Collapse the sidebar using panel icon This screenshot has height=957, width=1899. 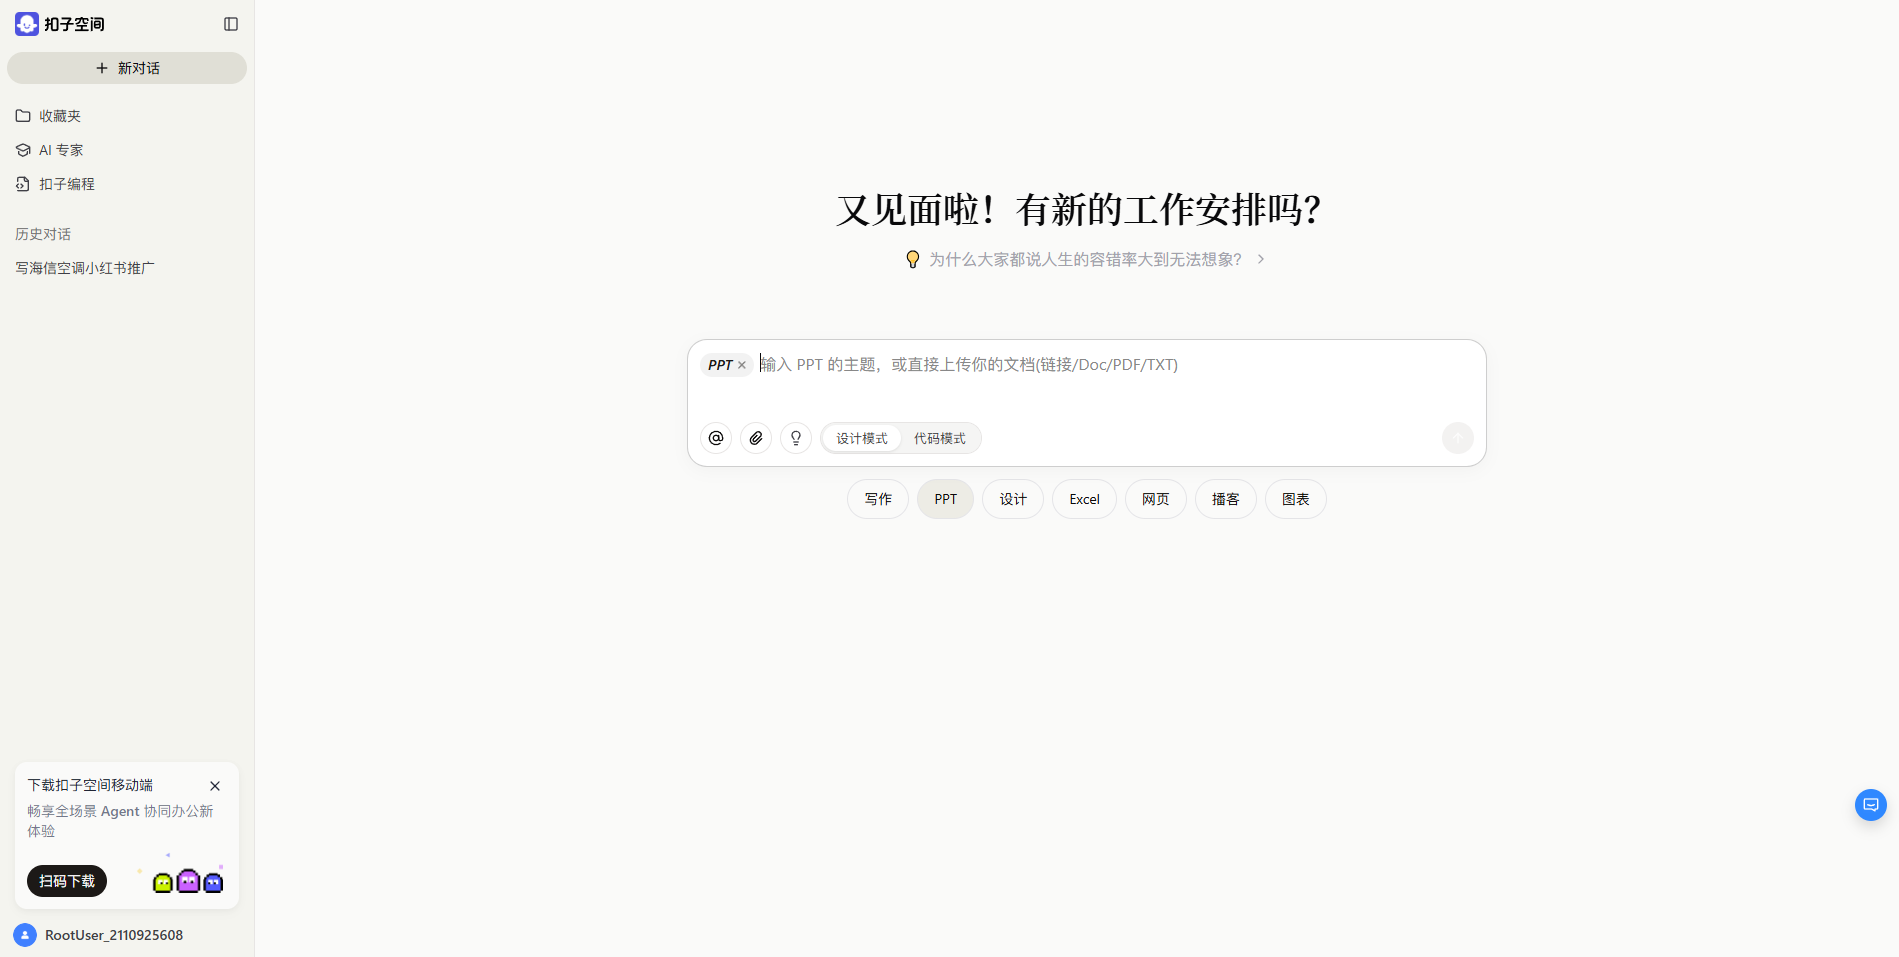[231, 24]
